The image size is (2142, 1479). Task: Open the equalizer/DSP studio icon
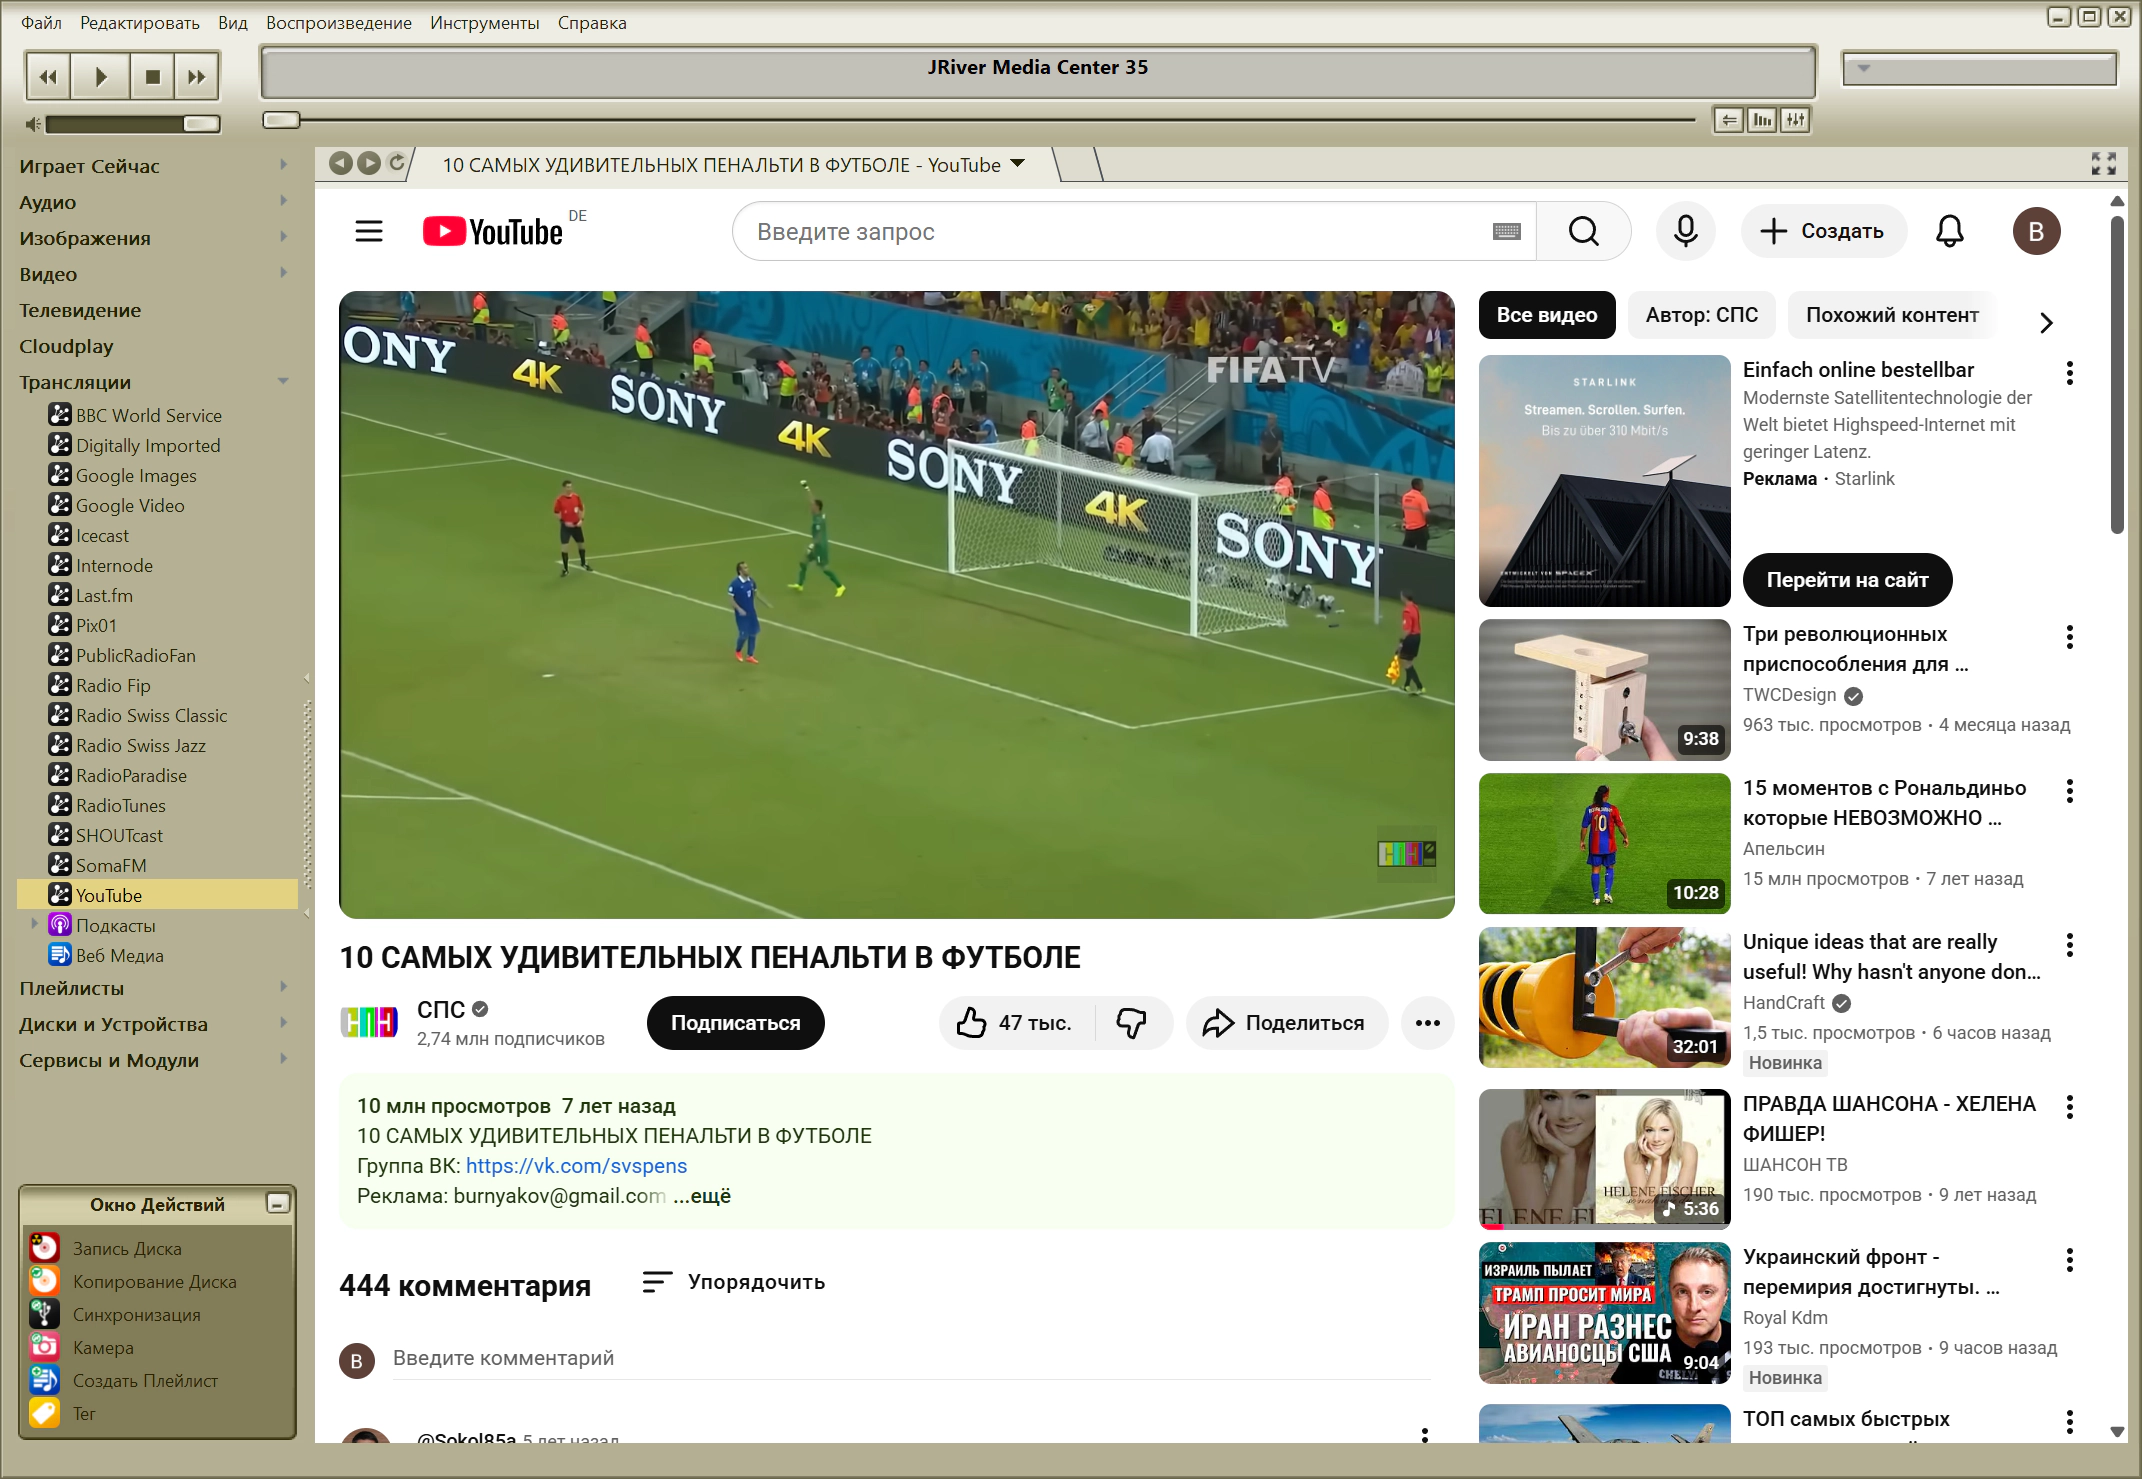click(1796, 120)
